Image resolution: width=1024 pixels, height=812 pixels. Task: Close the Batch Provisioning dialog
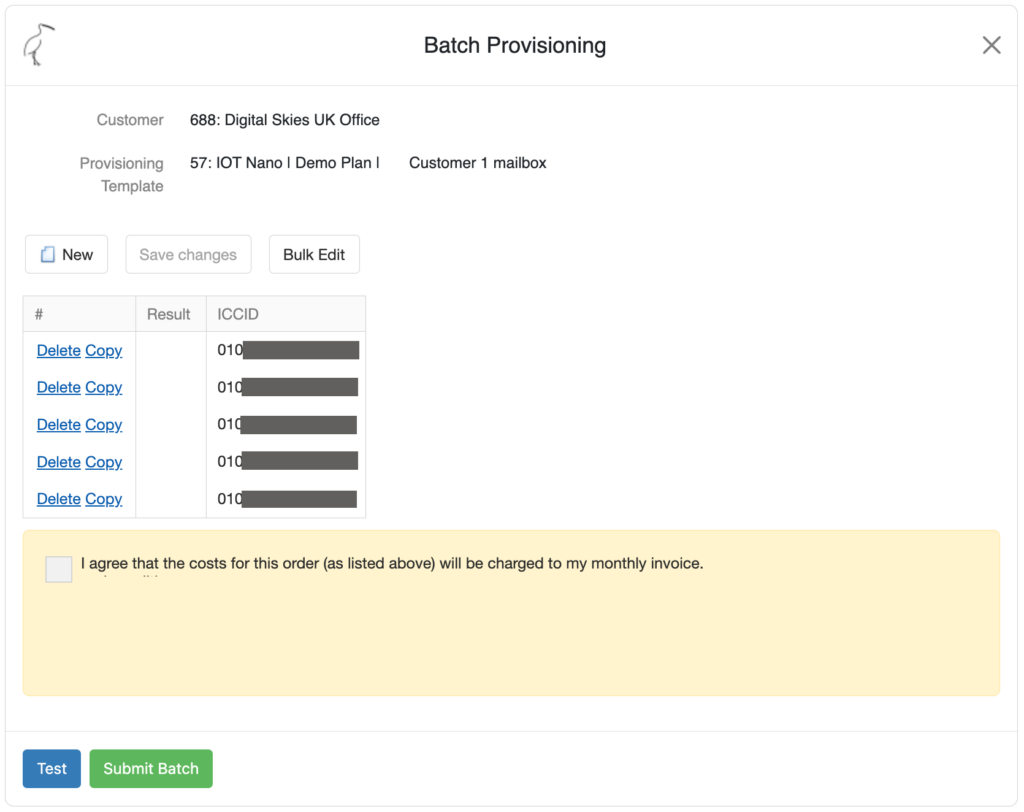coord(991,45)
